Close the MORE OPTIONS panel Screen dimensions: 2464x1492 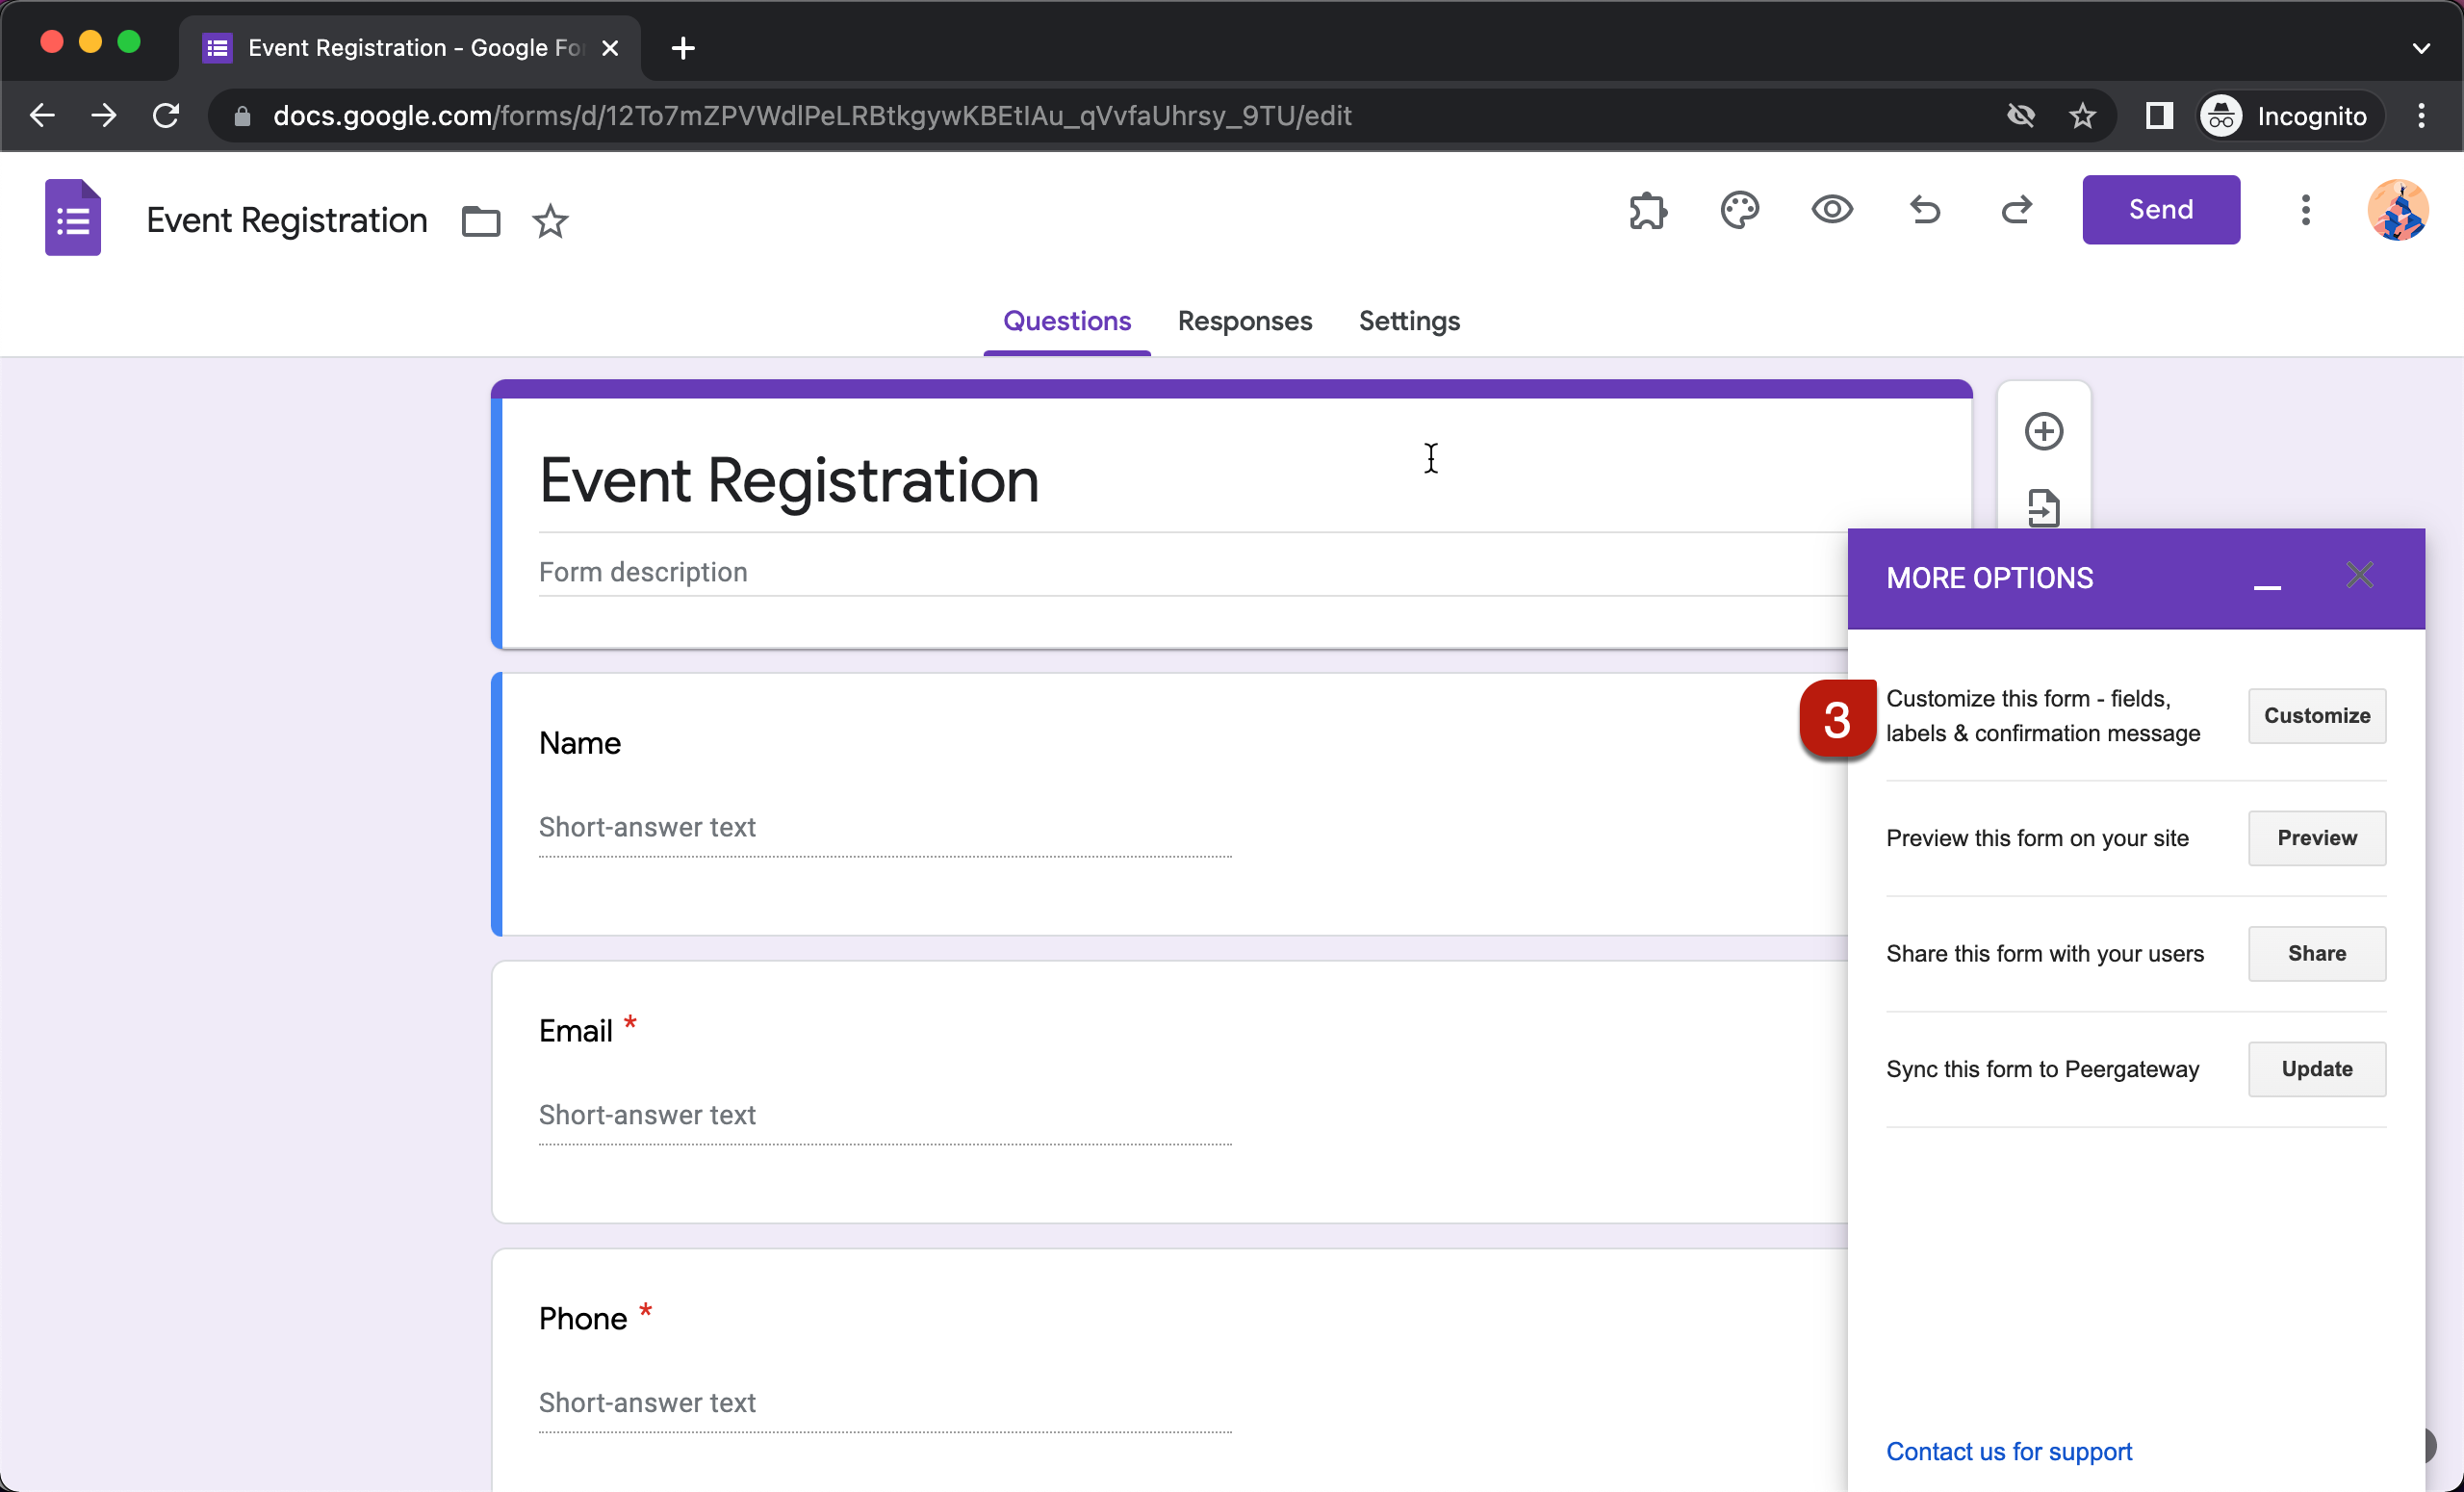(2360, 576)
